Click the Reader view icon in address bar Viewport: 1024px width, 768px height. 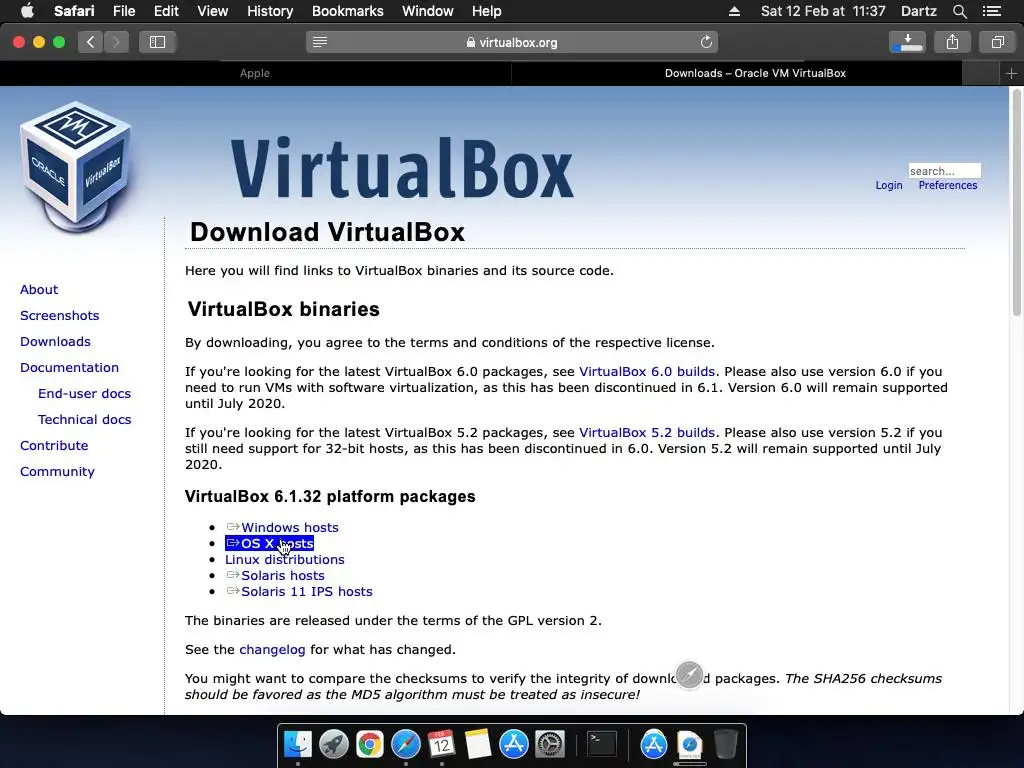pos(320,42)
